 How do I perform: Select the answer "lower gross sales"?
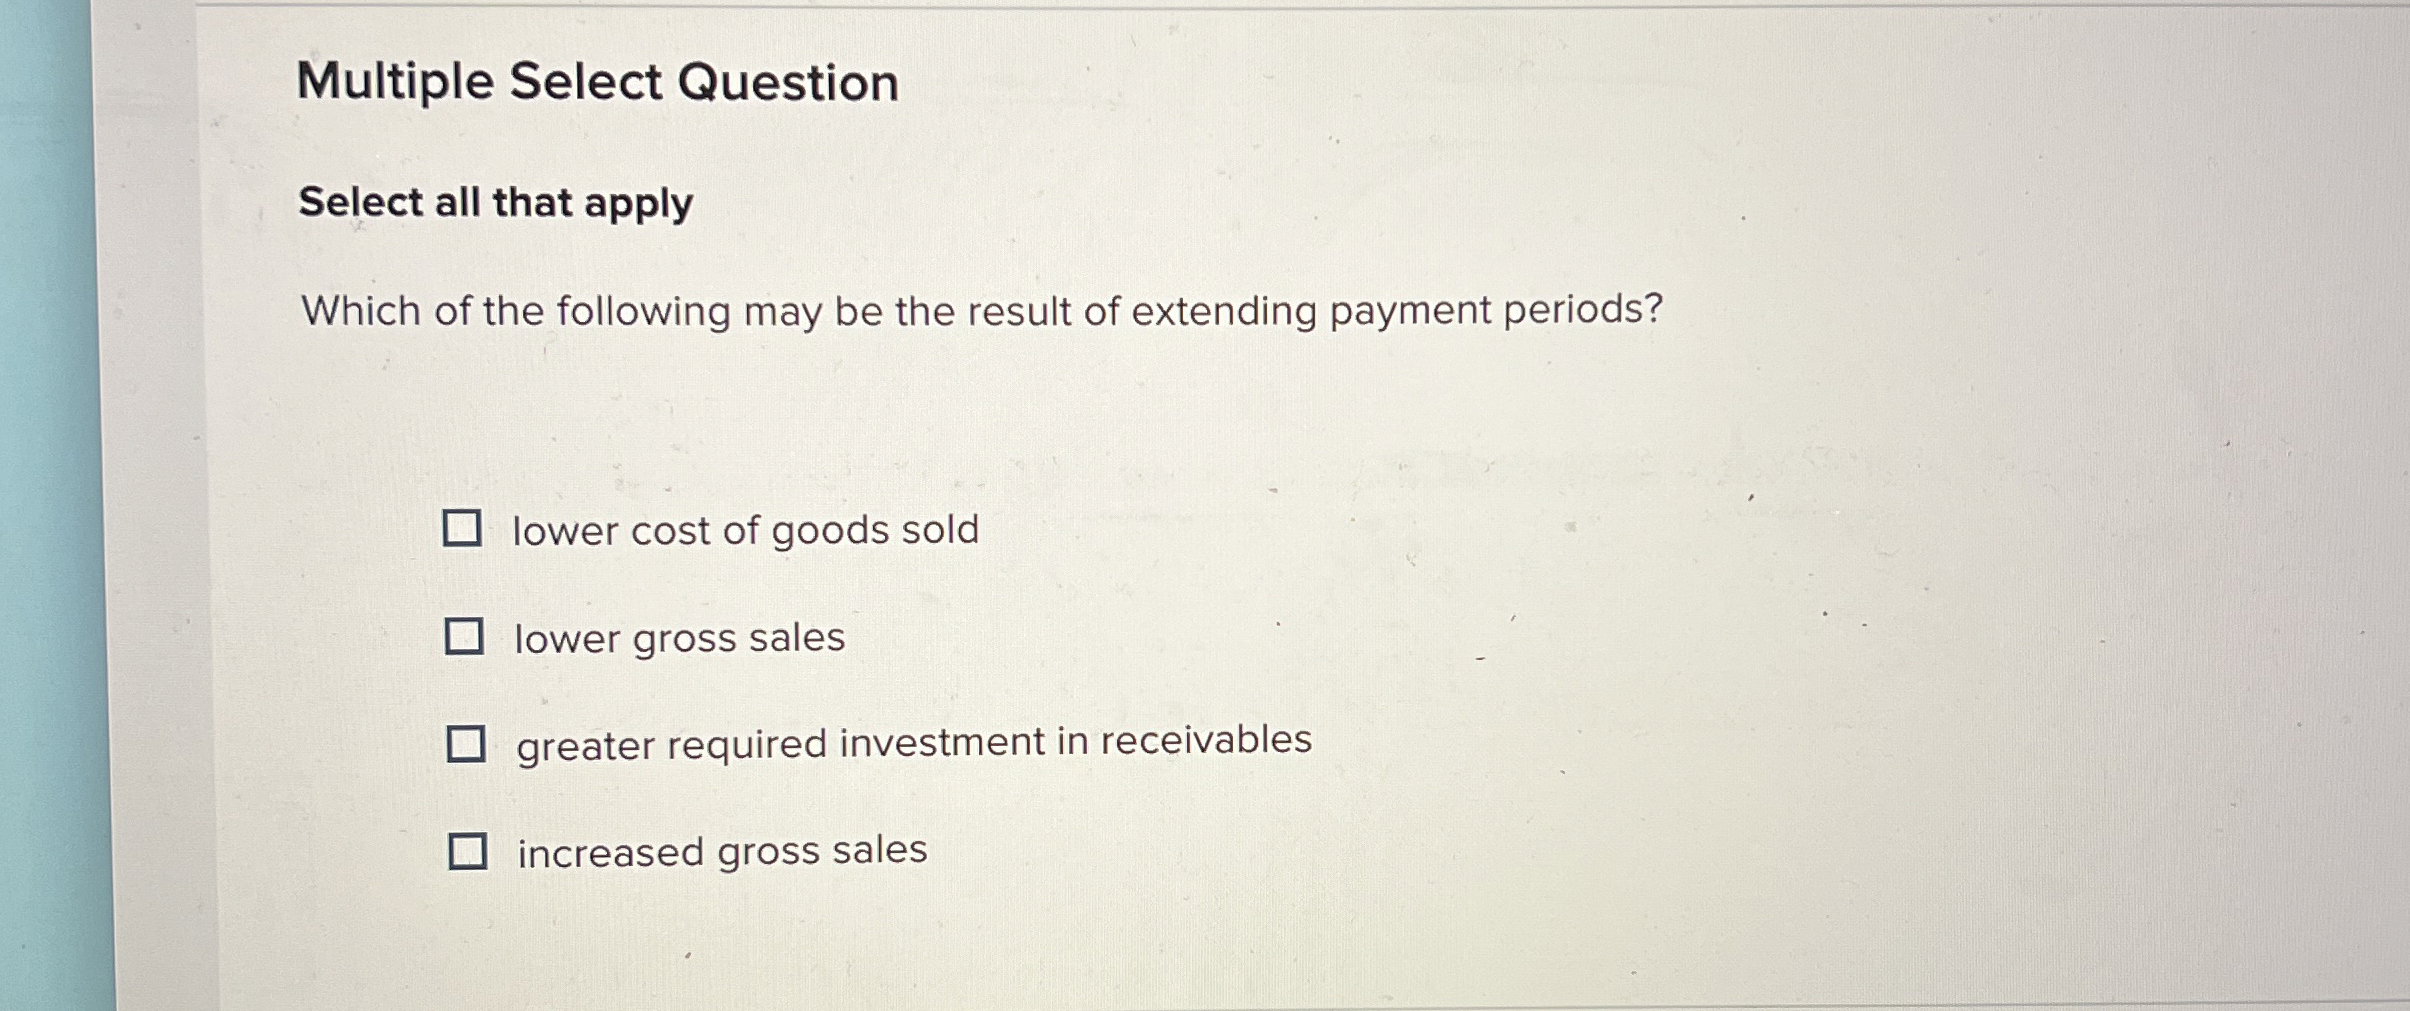click(680, 638)
